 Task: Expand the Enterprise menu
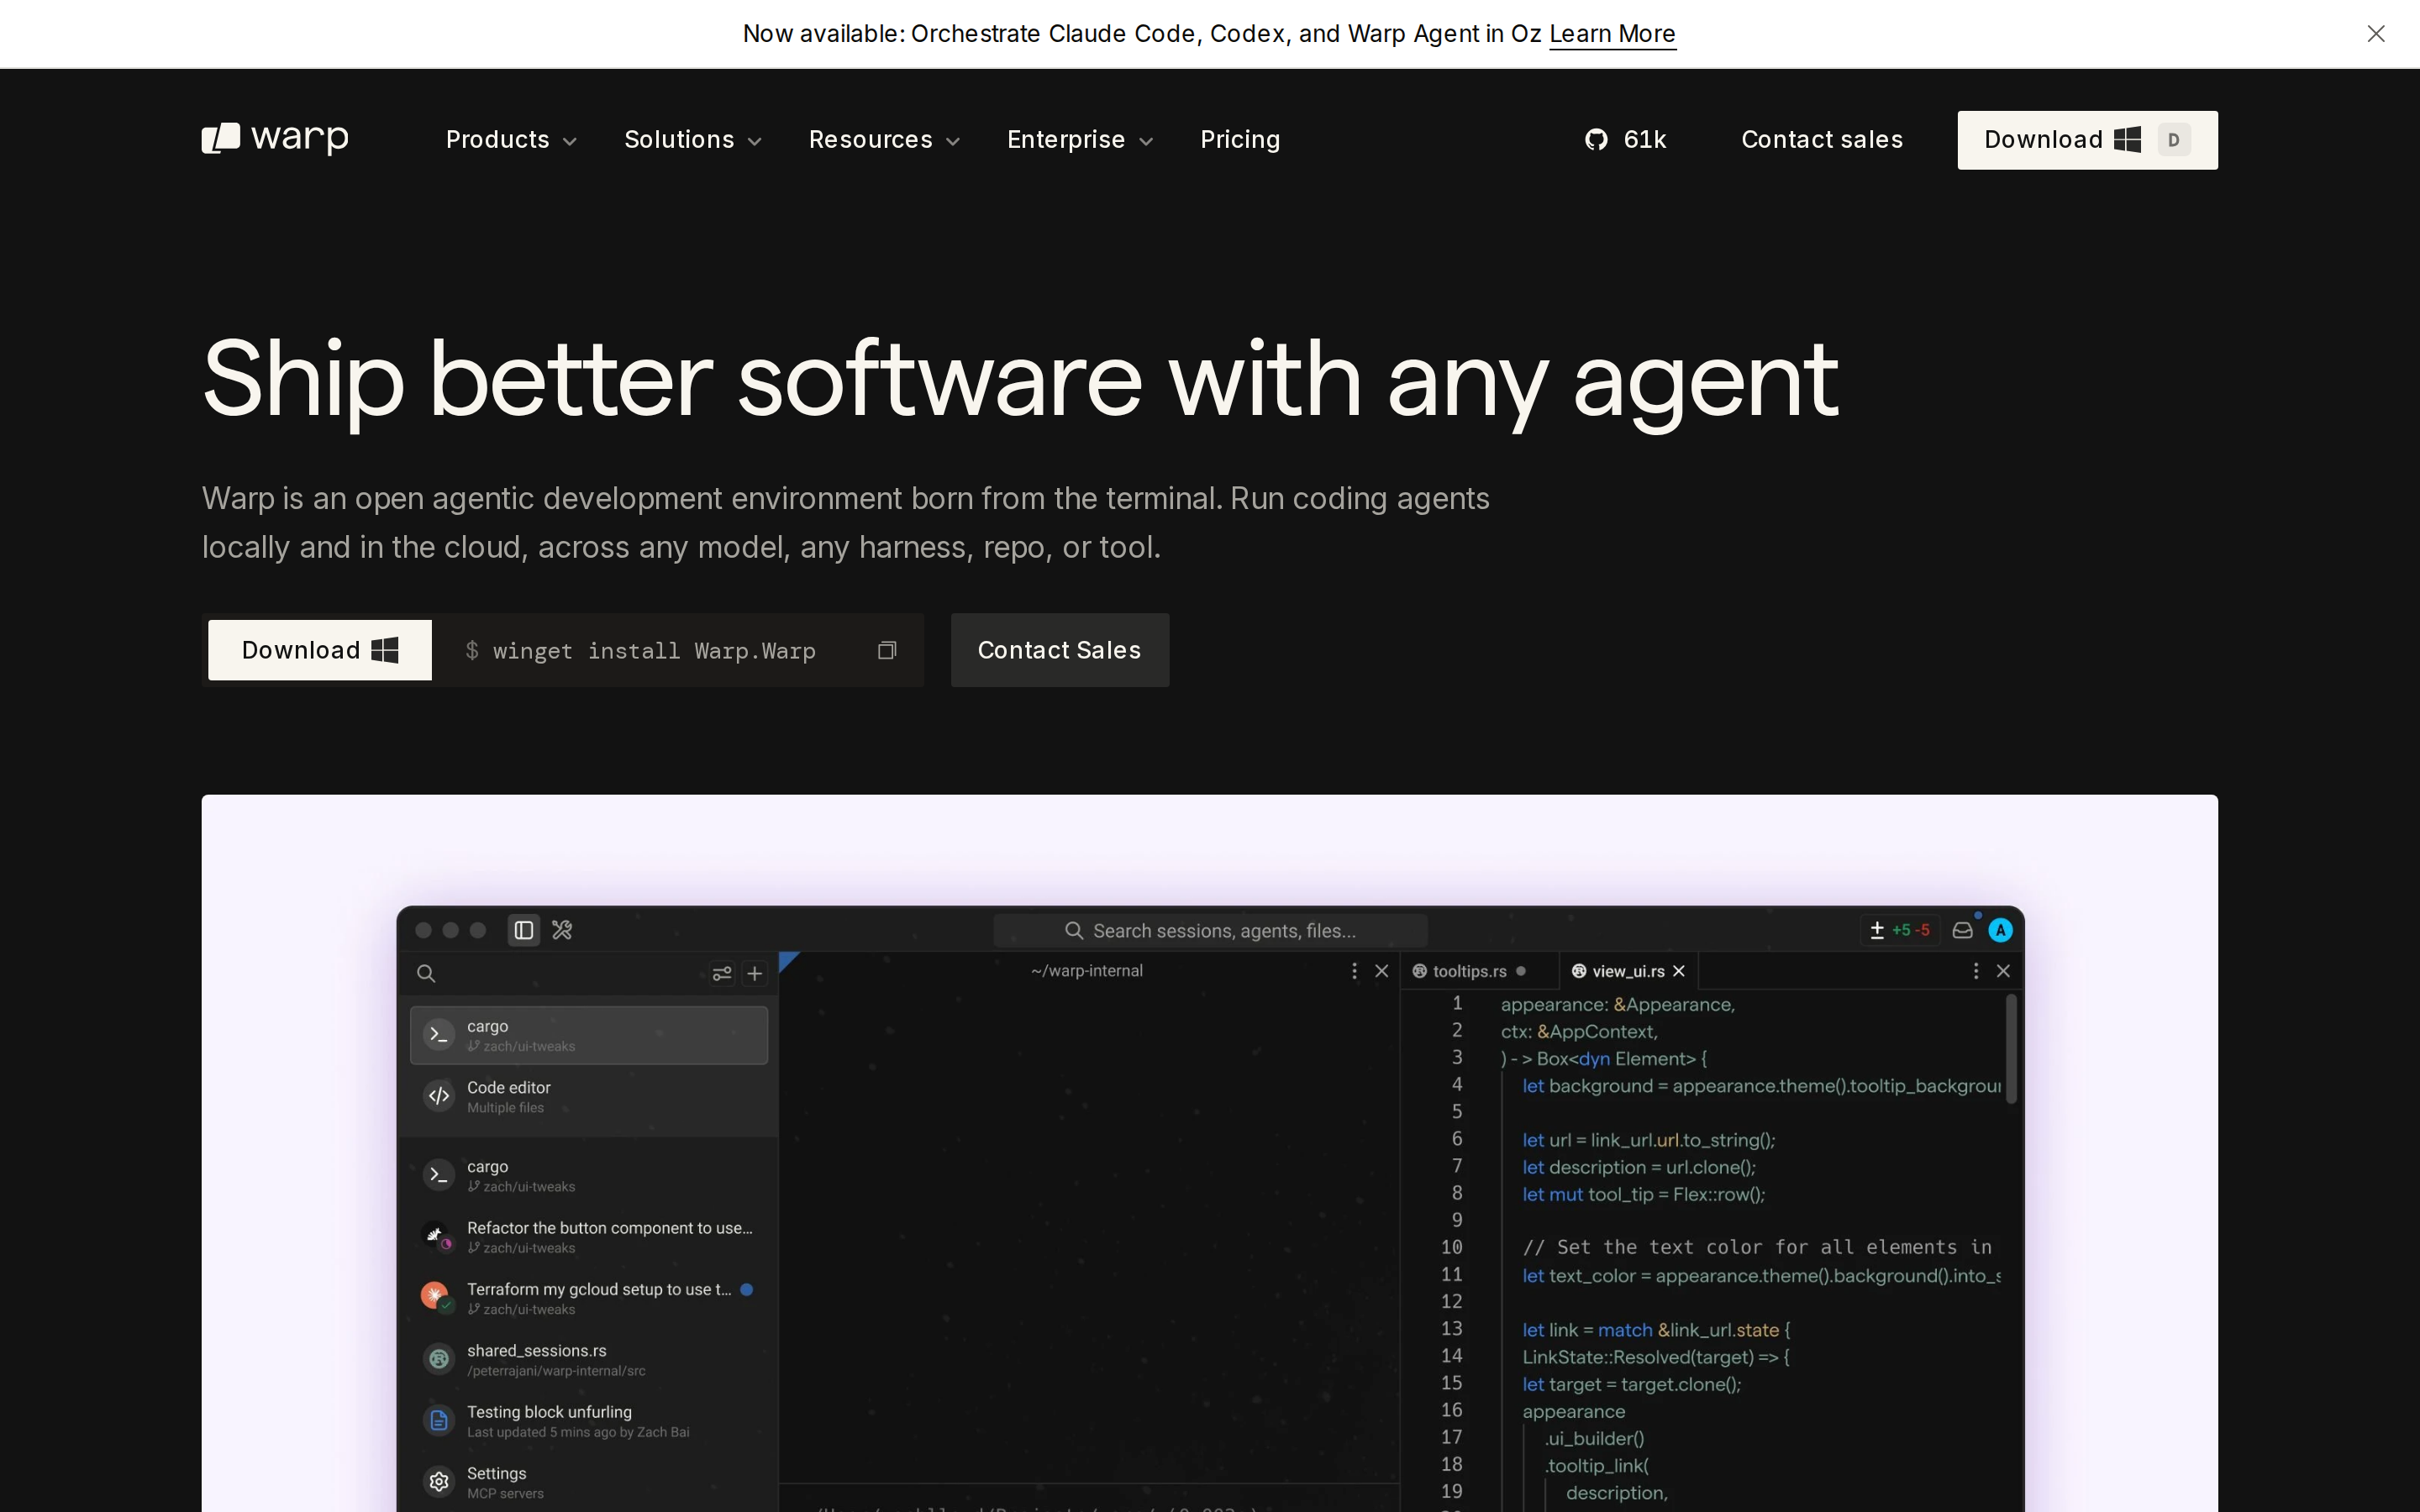[1080, 140]
